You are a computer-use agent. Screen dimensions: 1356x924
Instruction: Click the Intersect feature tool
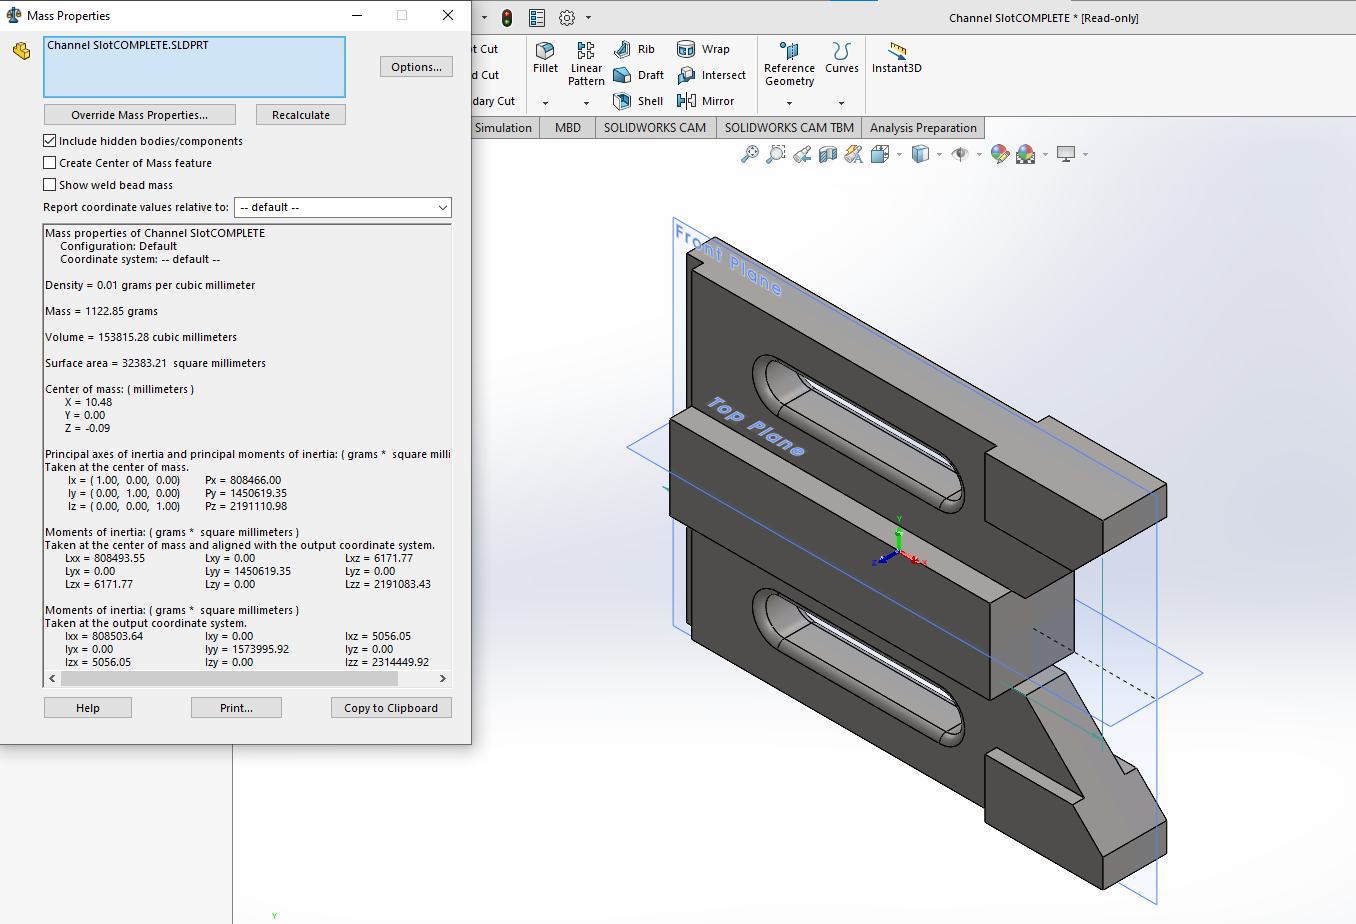[x=712, y=75]
